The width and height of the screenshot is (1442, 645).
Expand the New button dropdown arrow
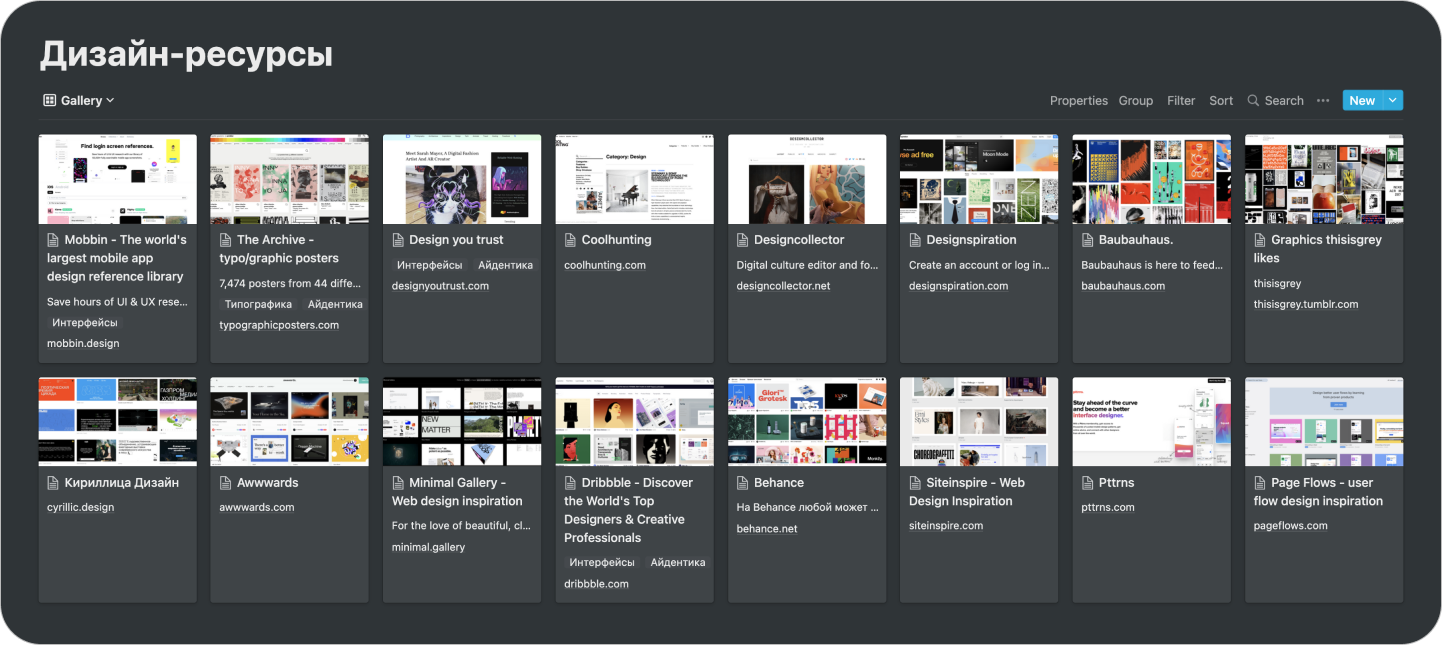click(x=1393, y=100)
